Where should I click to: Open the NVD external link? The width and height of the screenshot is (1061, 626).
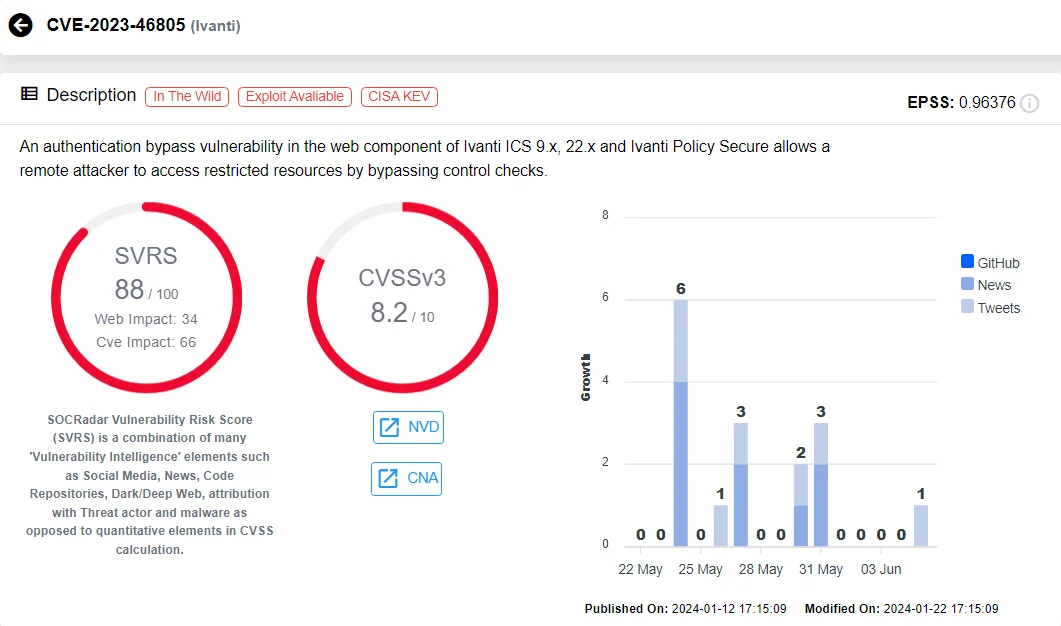[x=408, y=427]
